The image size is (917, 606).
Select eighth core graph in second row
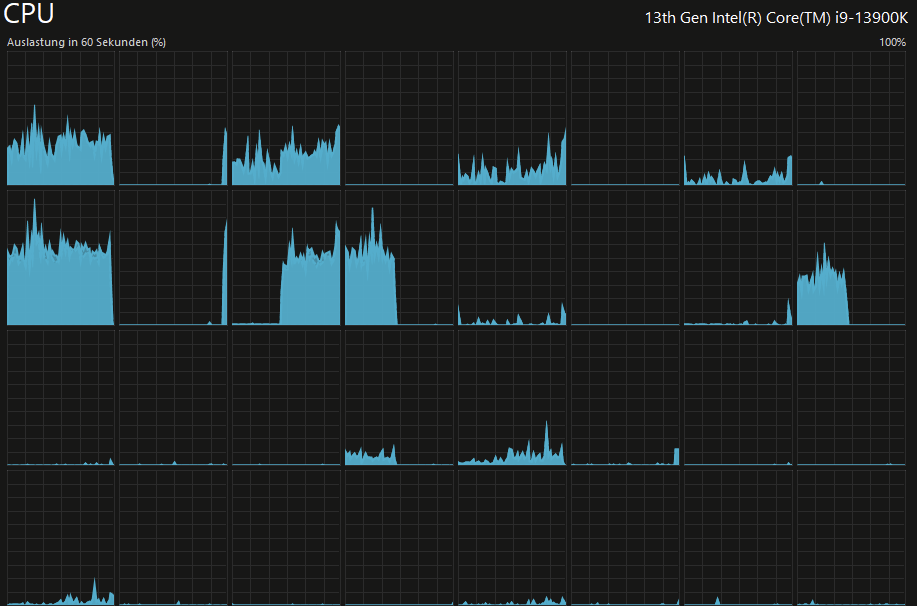[851, 258]
